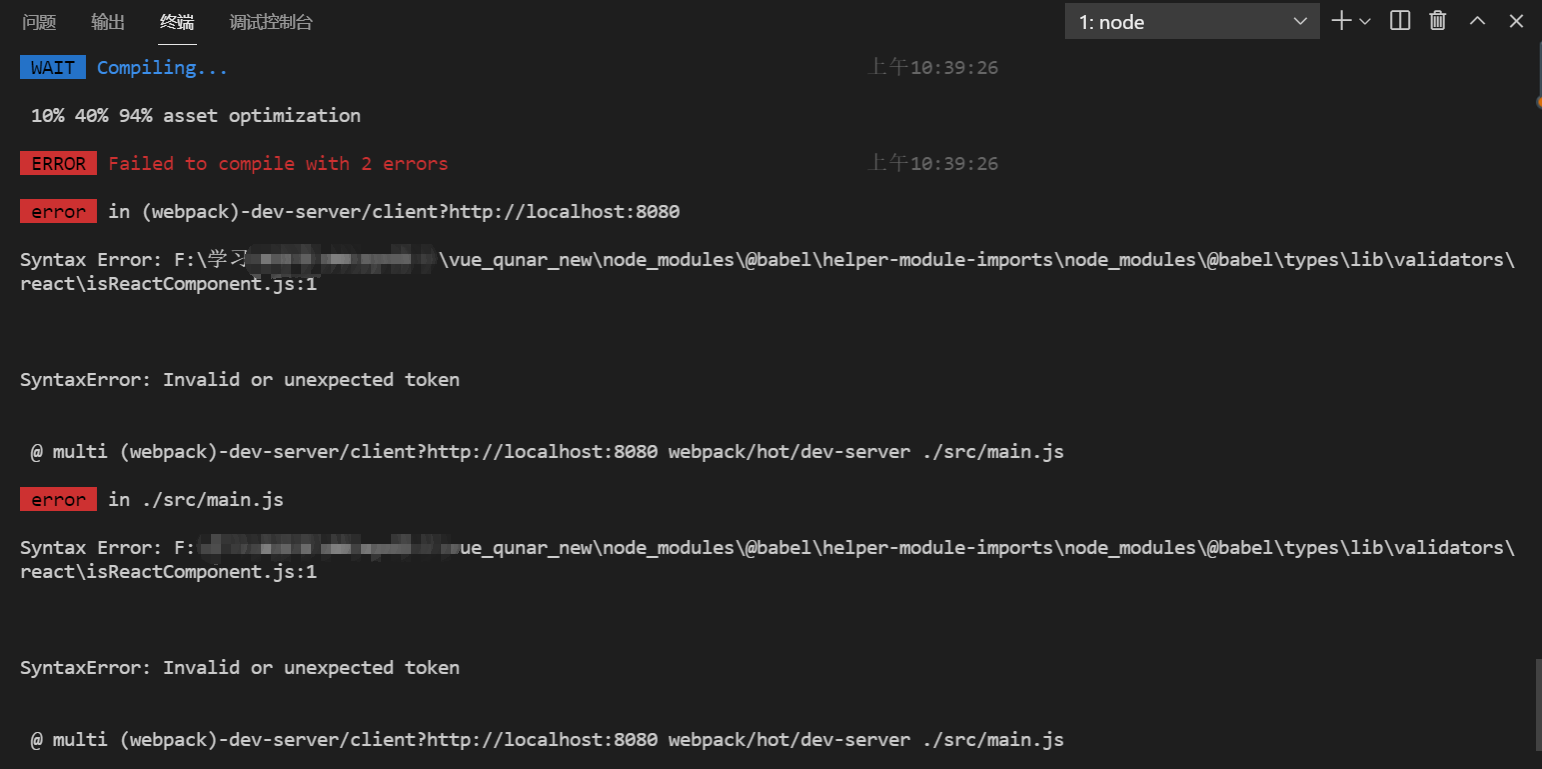Click the terminal vertical scrollbar thumb
The image size is (1542, 769).
click(1537, 705)
